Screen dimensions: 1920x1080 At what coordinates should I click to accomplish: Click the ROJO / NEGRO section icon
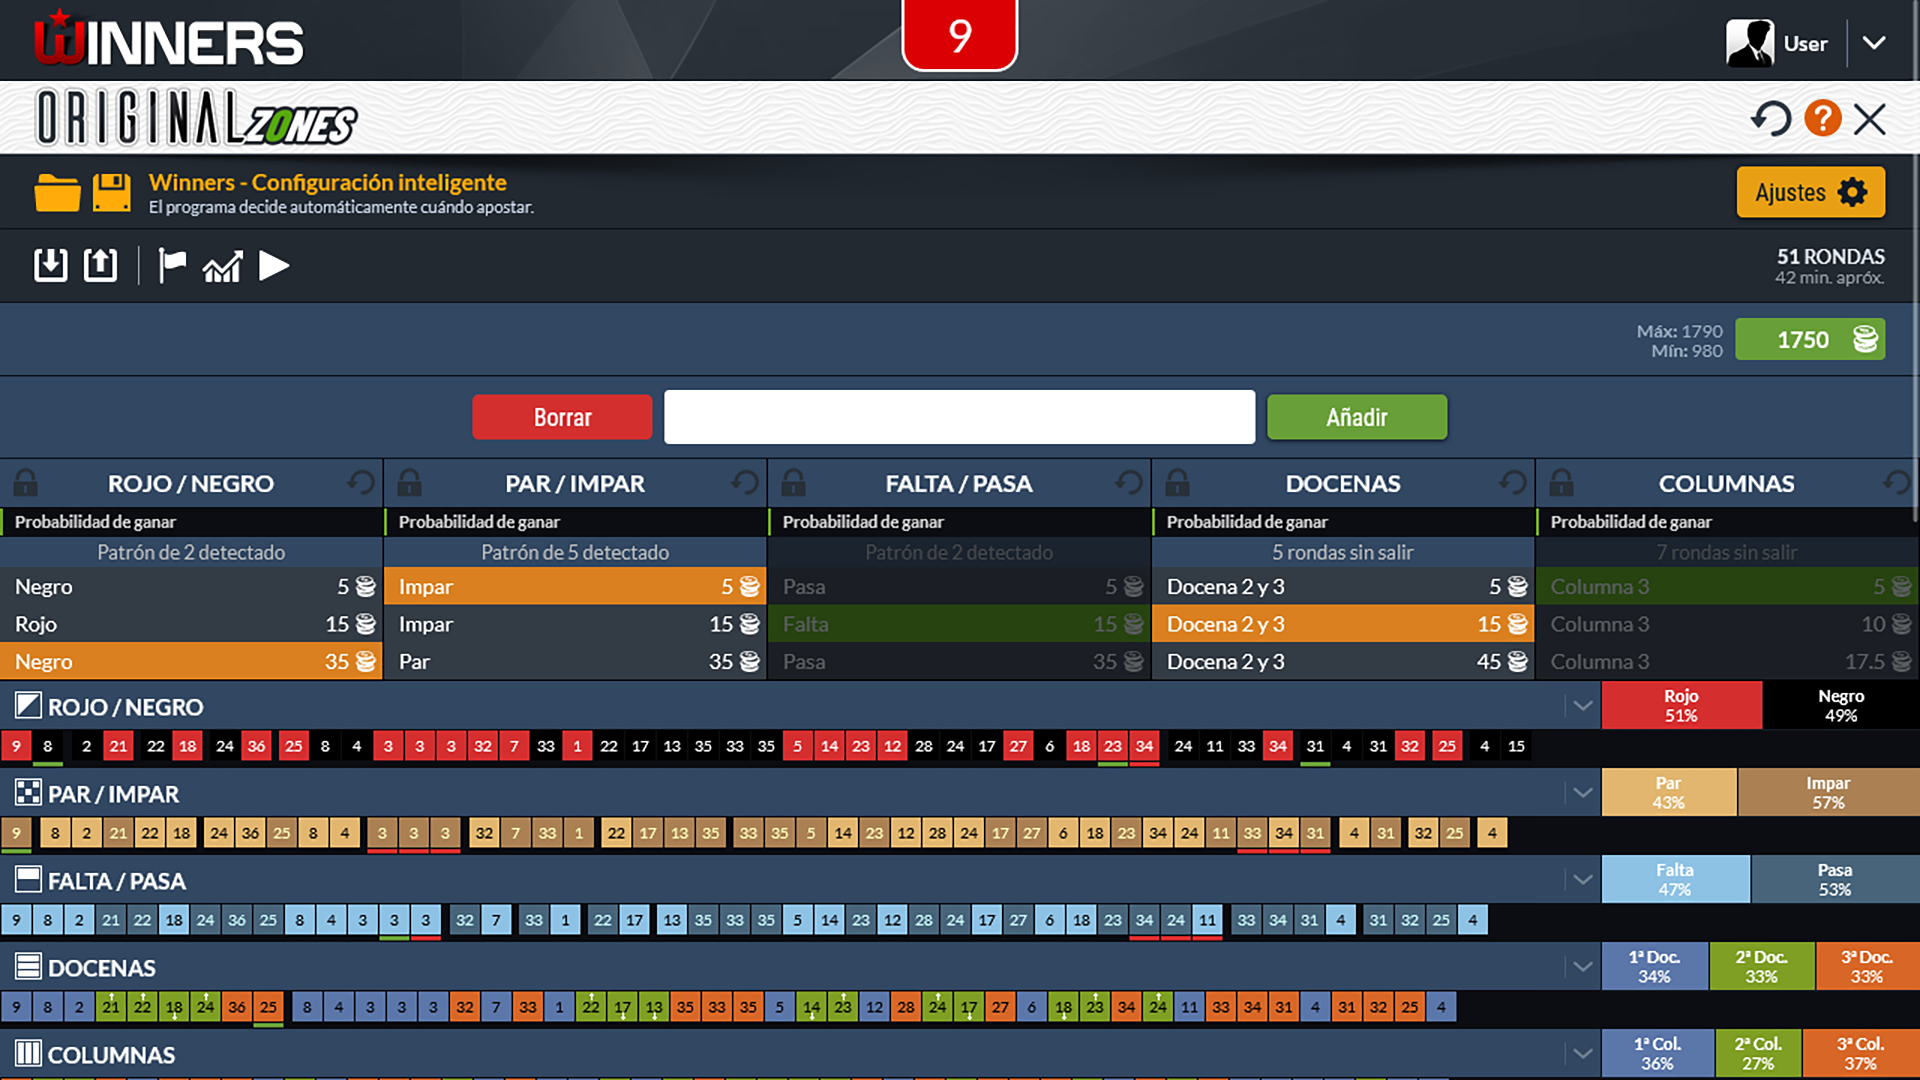tap(28, 706)
